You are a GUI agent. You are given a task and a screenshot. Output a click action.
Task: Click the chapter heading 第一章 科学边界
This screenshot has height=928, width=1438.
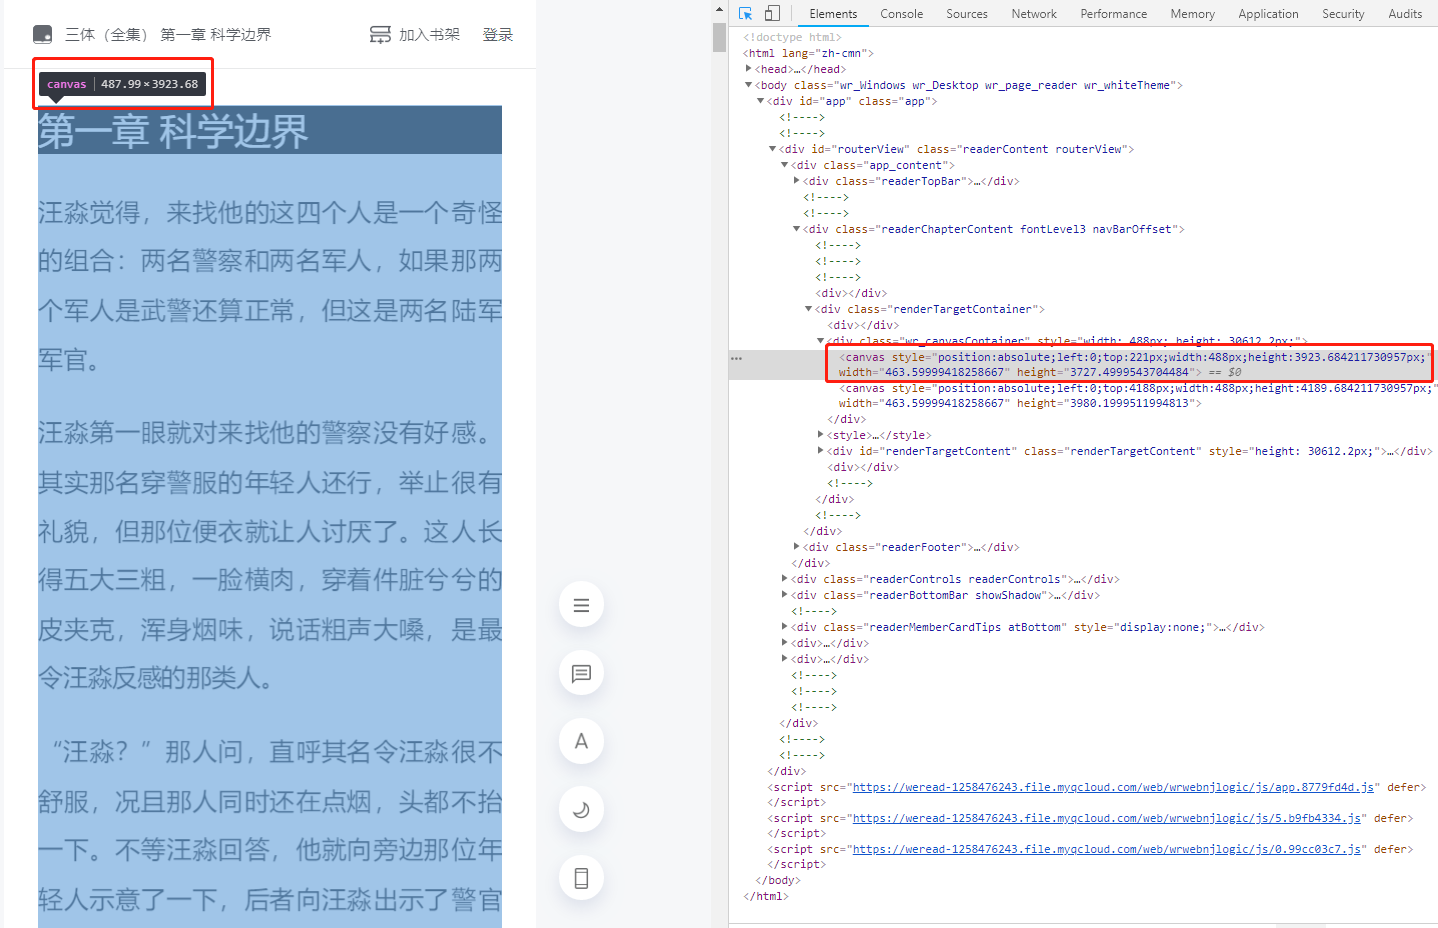(173, 131)
